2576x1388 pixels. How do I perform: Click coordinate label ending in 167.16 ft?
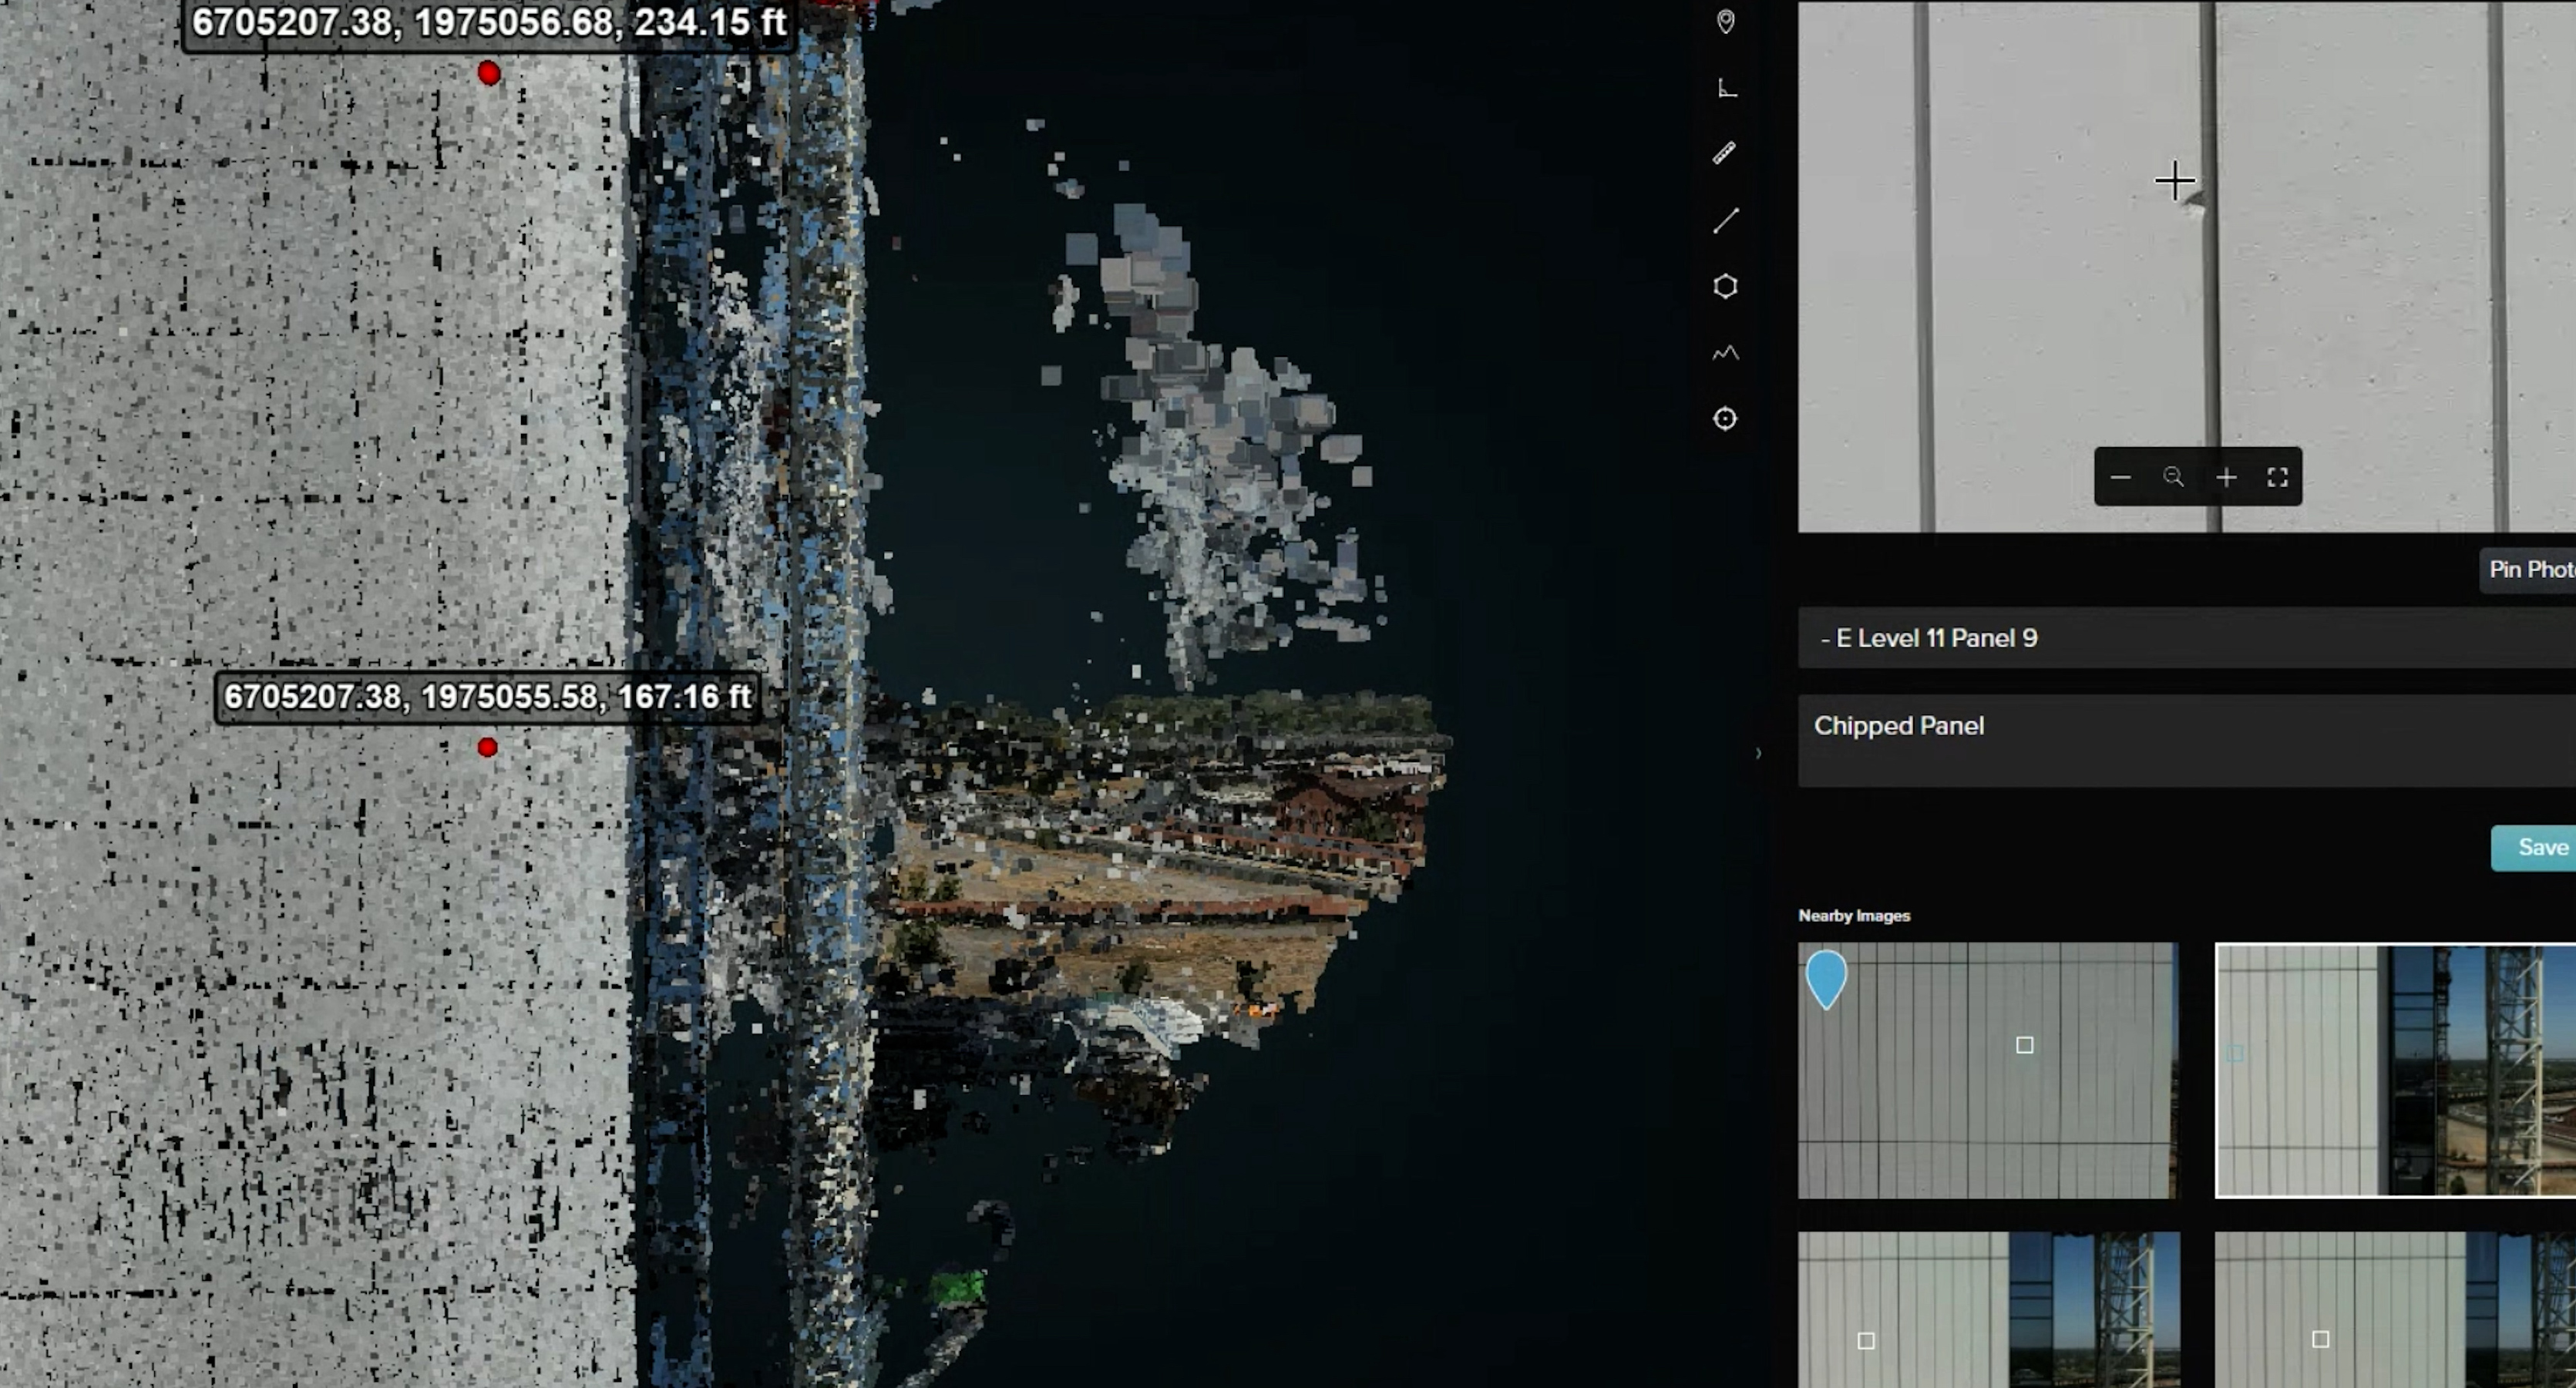tap(487, 696)
